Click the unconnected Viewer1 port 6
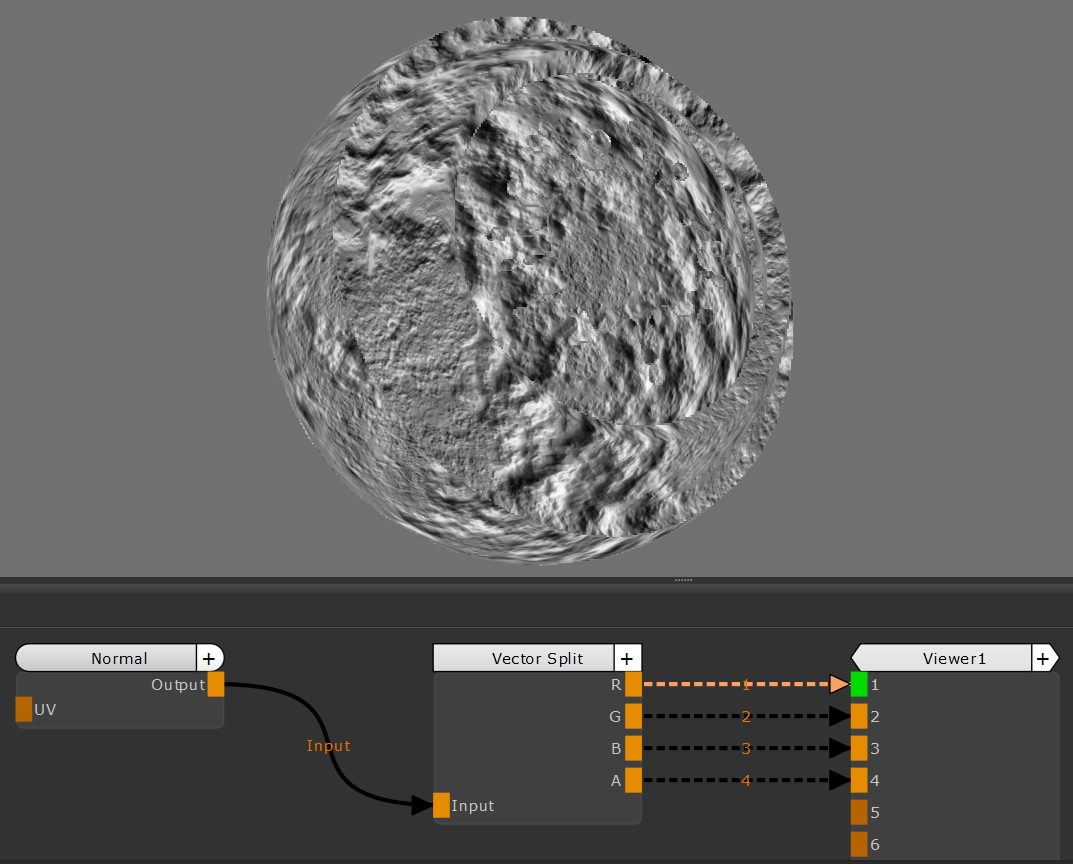 click(859, 844)
